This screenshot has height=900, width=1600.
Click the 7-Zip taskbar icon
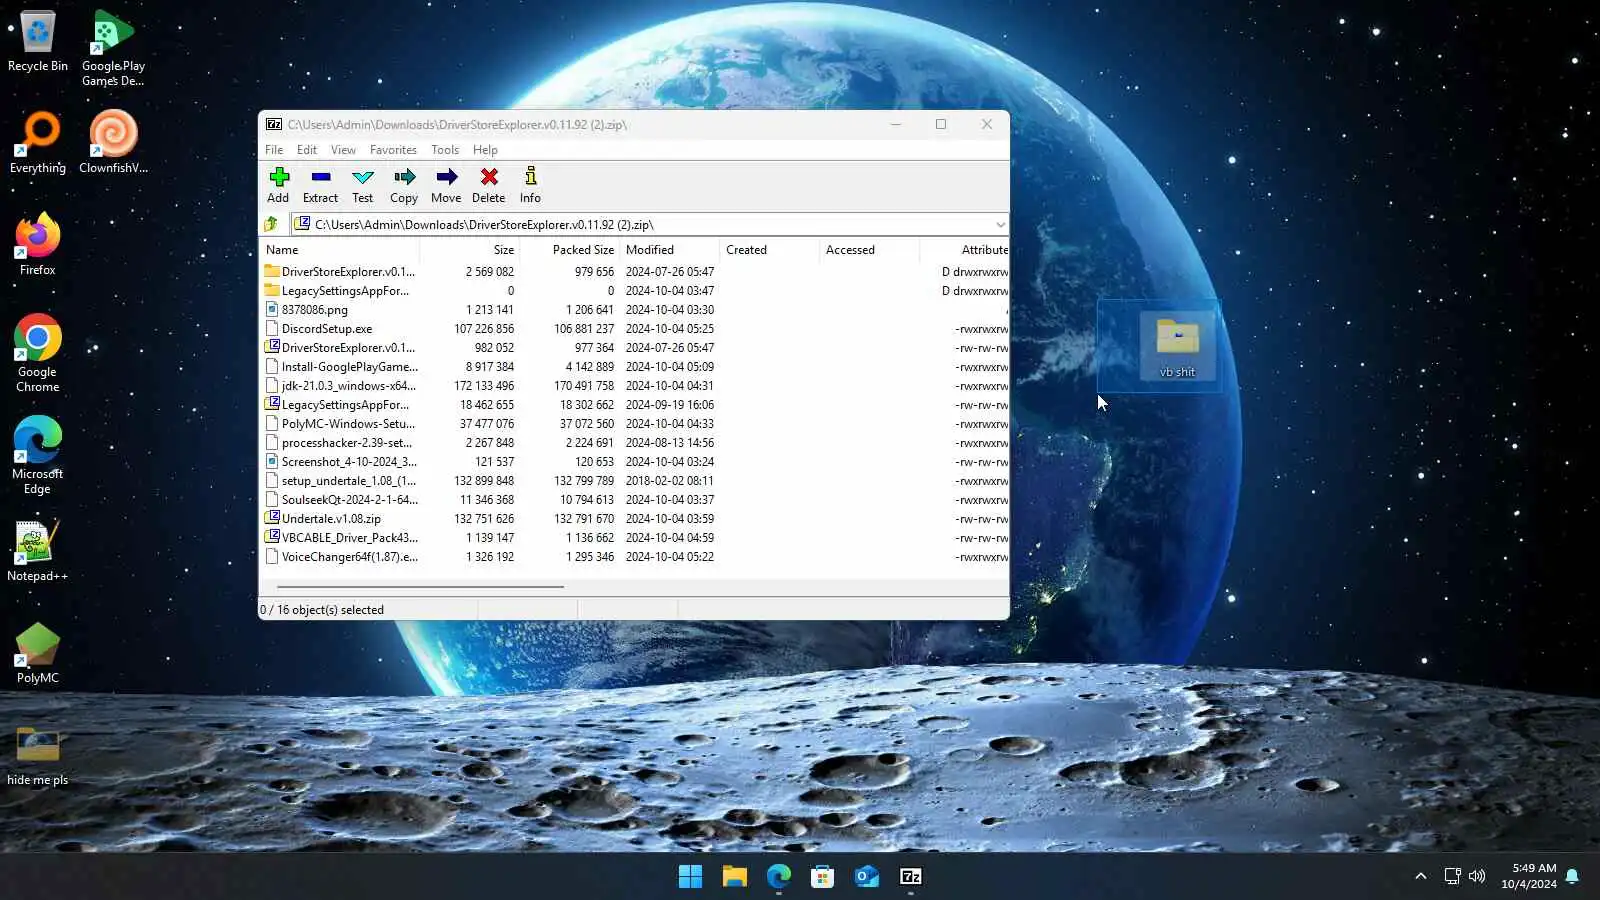pyautogui.click(x=911, y=877)
